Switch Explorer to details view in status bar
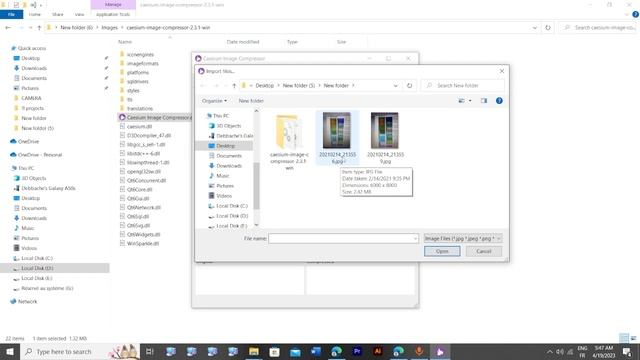 (x=624, y=338)
